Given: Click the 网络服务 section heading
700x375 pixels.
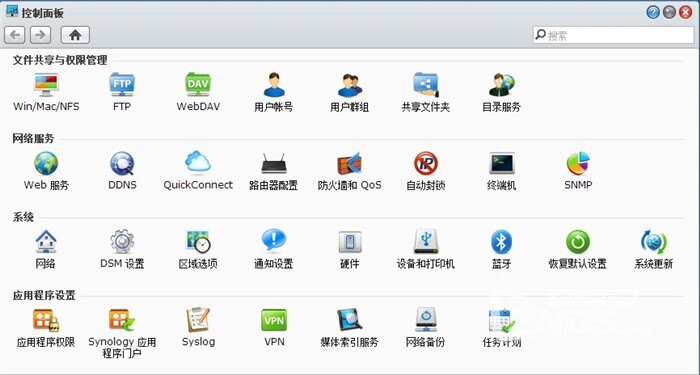Looking at the screenshot, I should click(33, 138).
